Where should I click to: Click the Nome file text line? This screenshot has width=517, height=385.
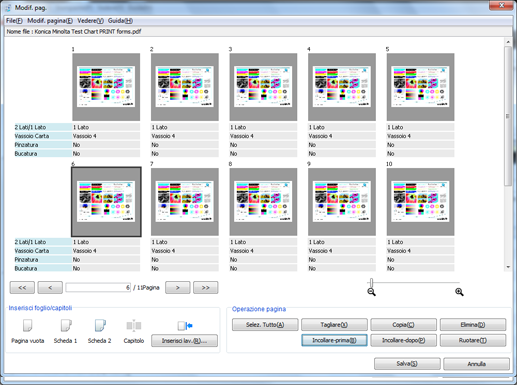coord(74,32)
